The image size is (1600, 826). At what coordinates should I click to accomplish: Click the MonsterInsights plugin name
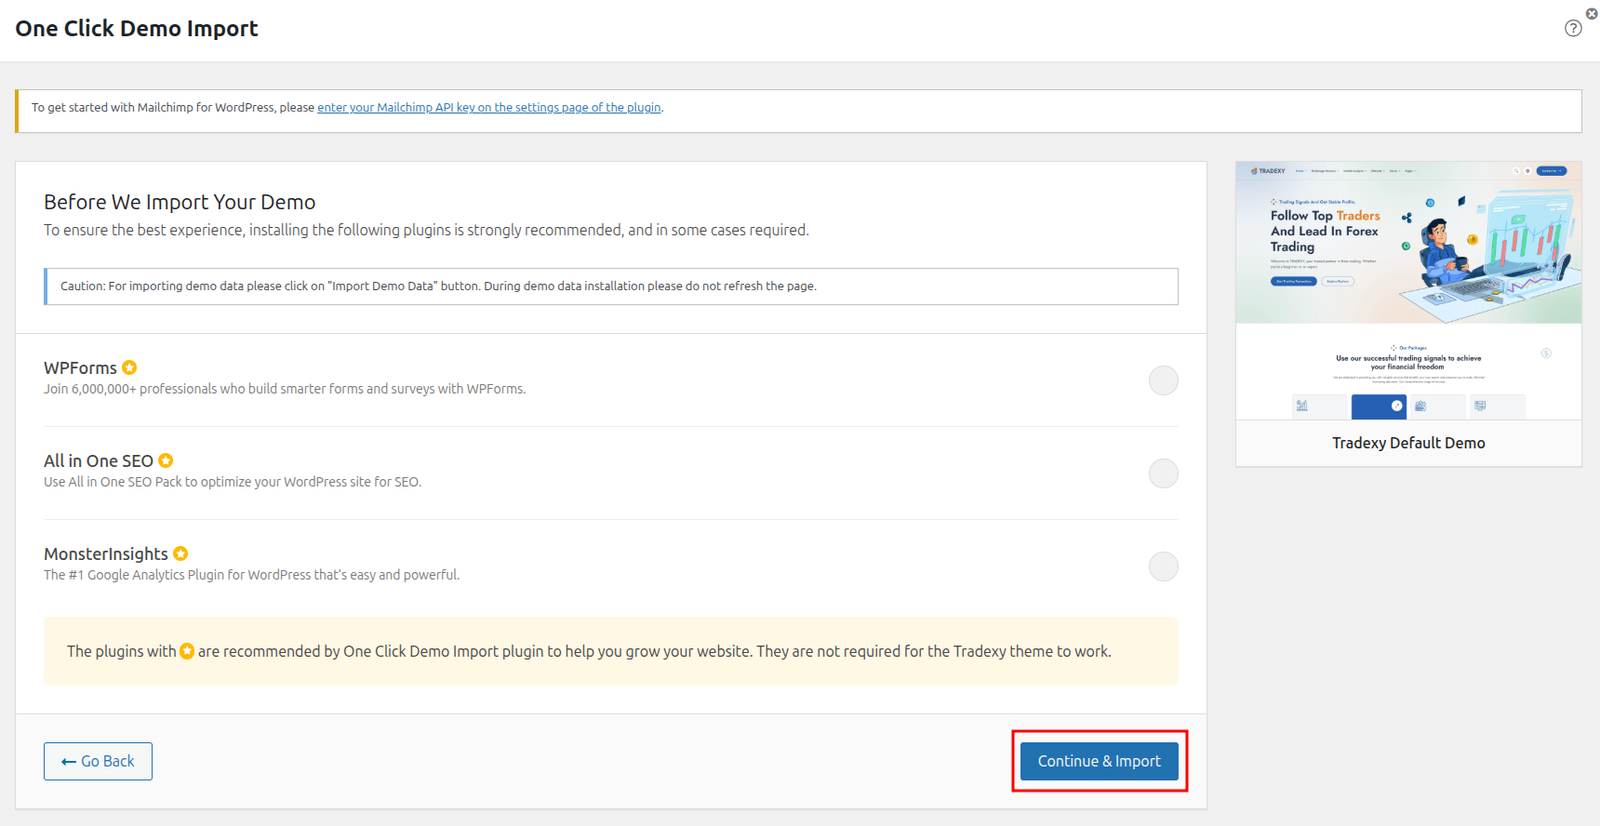(x=106, y=554)
